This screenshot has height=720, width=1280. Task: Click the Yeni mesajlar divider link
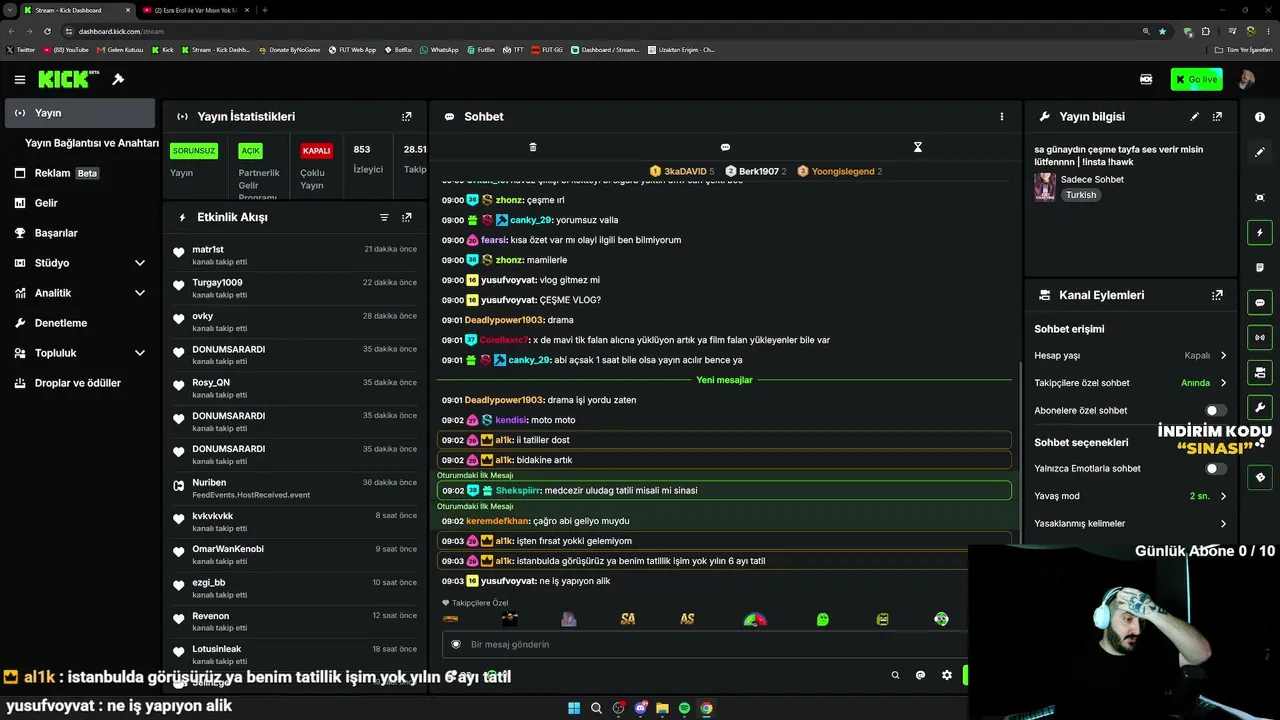click(724, 380)
